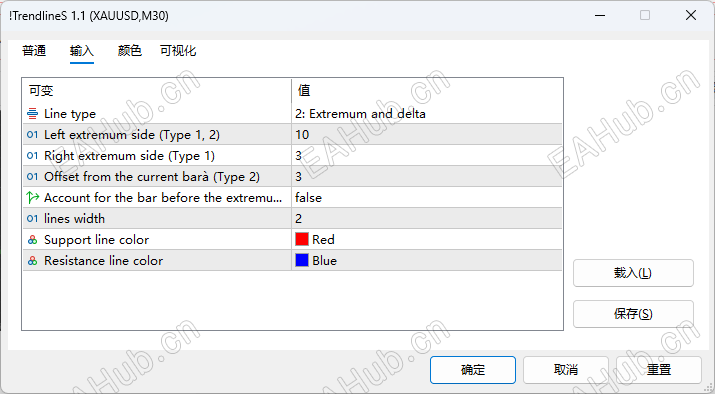Image resolution: width=715 pixels, height=394 pixels.
Task: Open the '2: Extremum and delta' value dropdown
Action: (427, 114)
